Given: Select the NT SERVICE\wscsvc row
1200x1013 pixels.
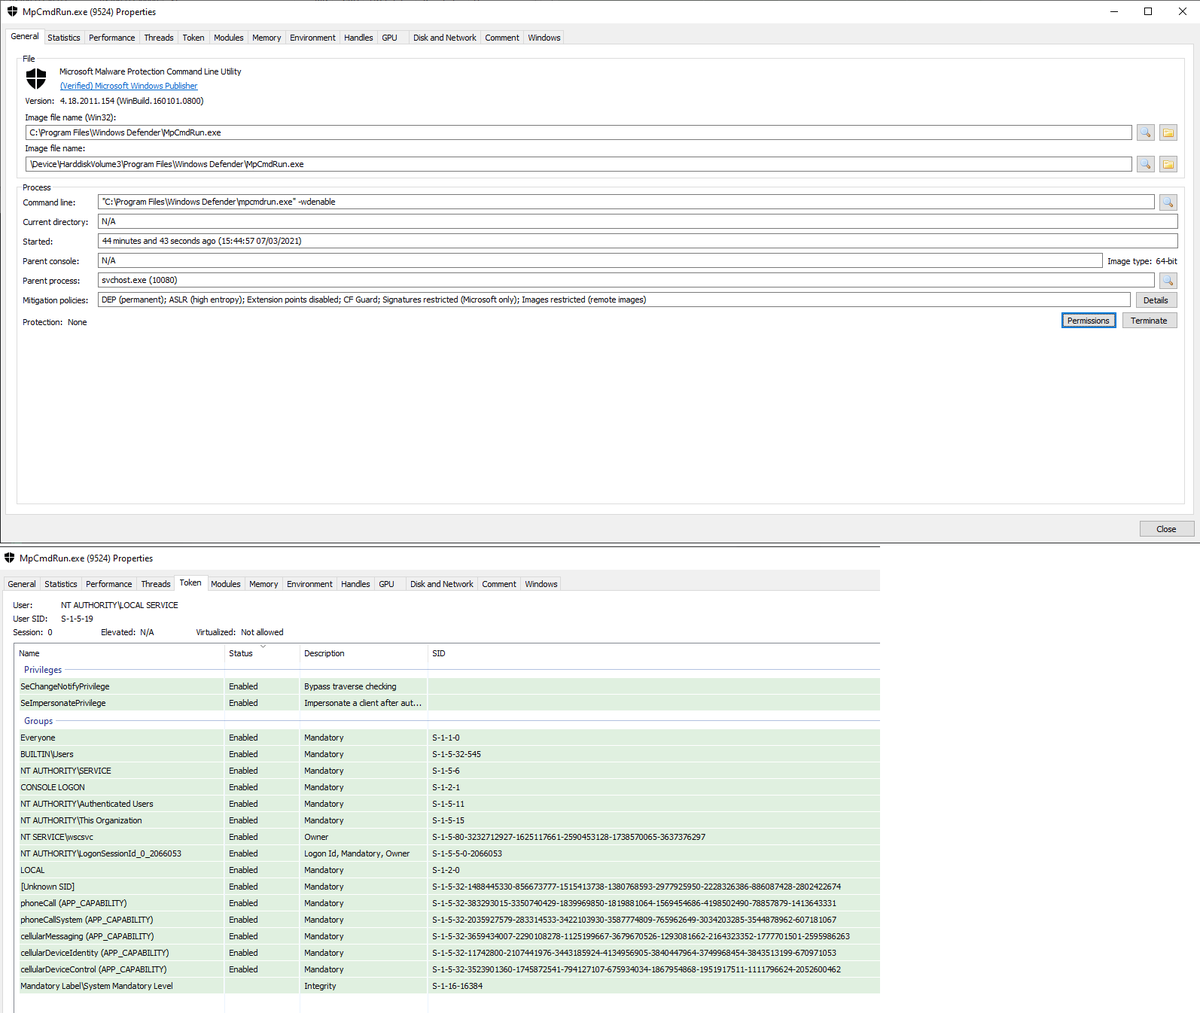Looking at the screenshot, I should [447, 837].
